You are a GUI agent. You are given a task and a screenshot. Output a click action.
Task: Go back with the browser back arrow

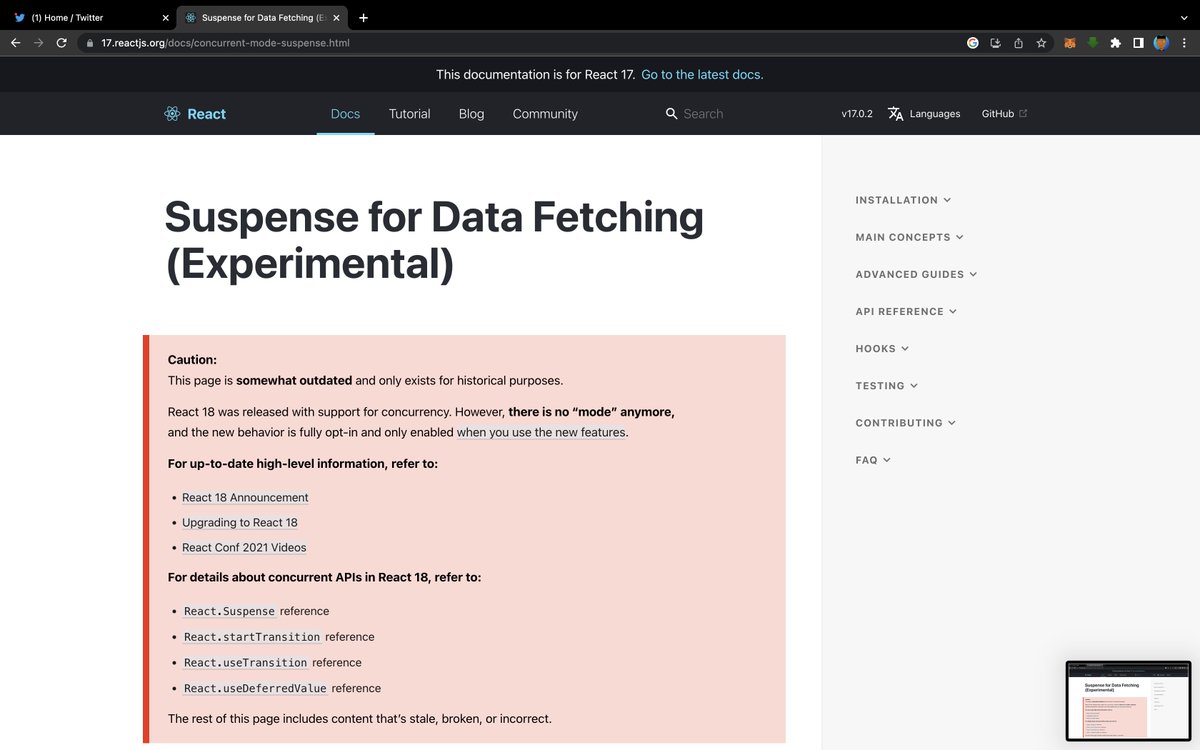click(15, 43)
